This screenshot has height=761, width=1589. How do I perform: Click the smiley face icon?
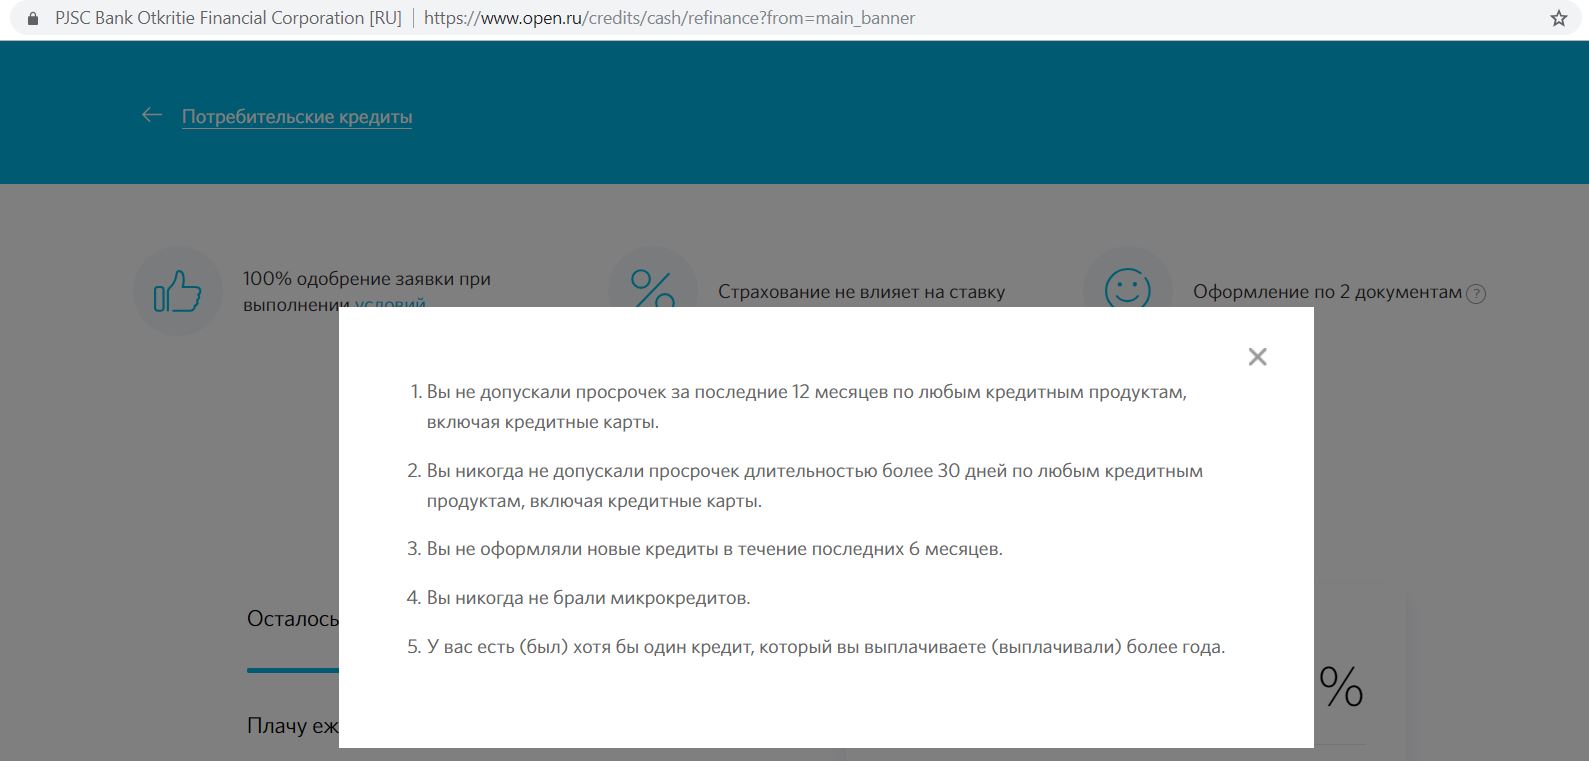1127,287
